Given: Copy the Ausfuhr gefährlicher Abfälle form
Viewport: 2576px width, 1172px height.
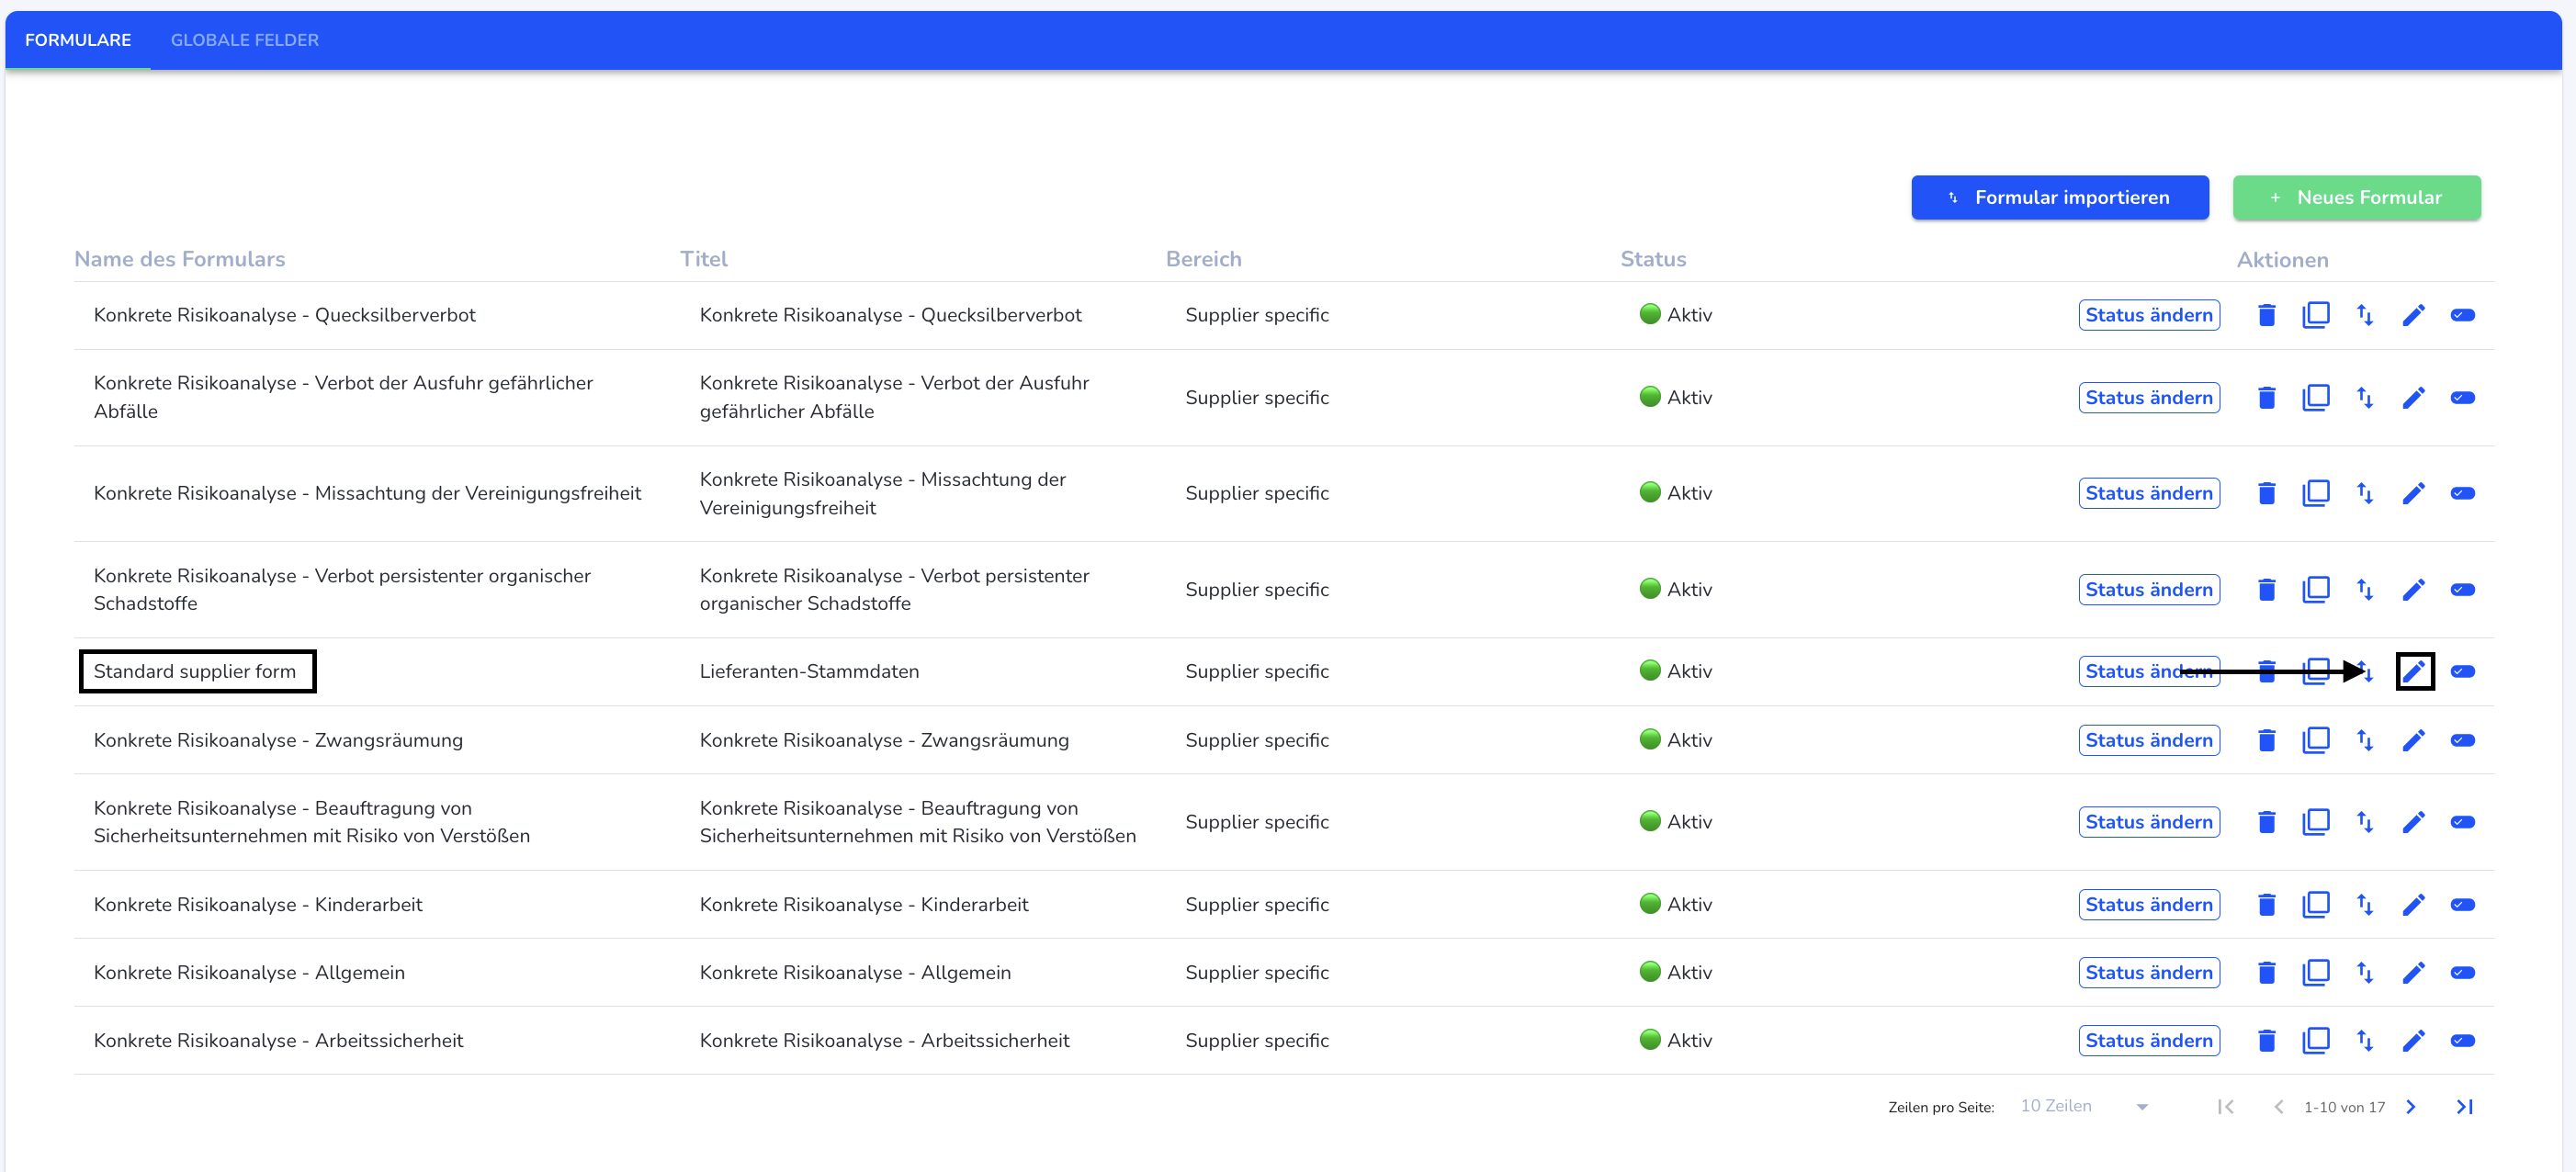Looking at the screenshot, I should click(x=2316, y=398).
